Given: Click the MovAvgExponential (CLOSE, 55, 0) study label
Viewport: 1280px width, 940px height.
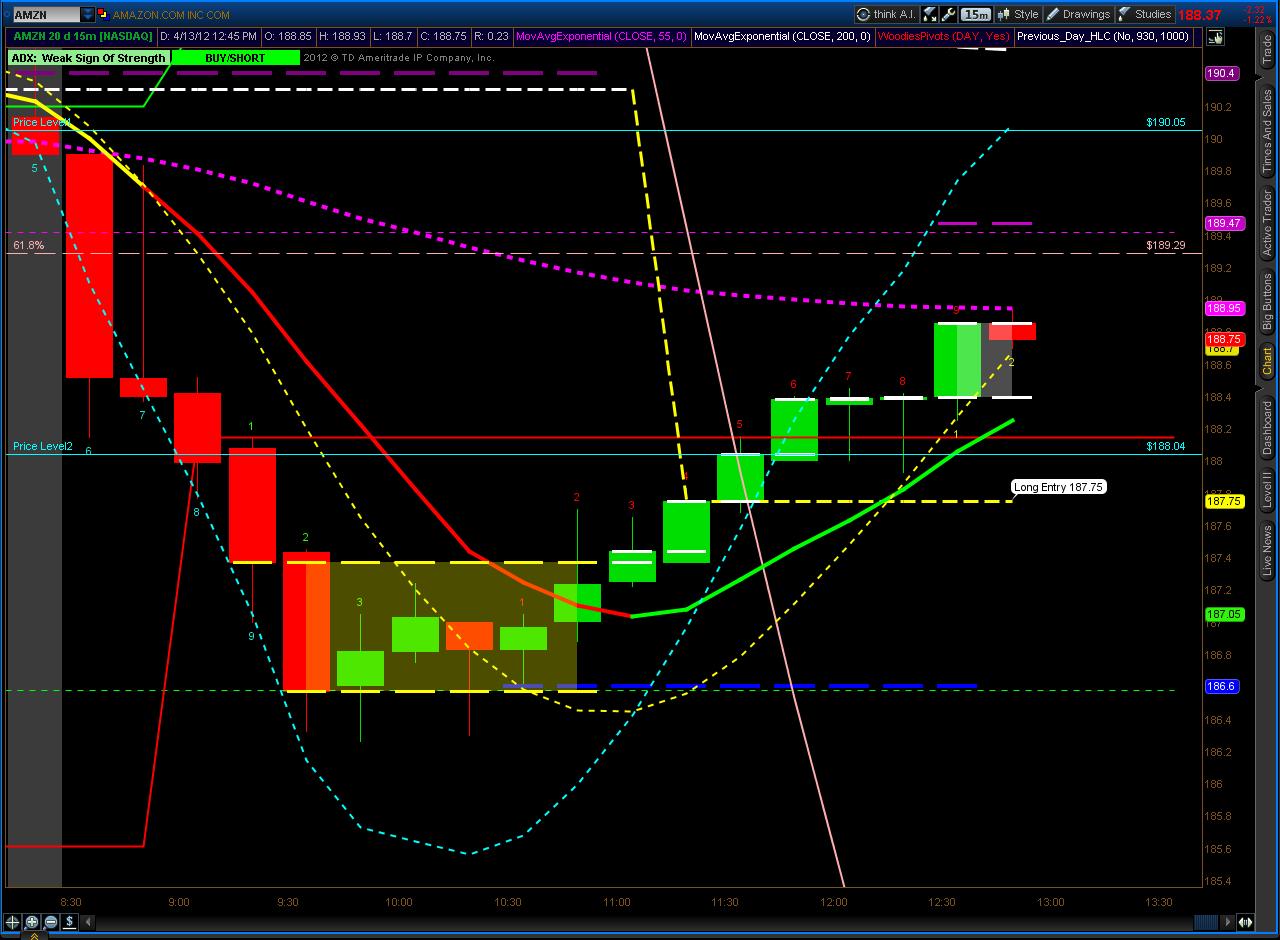Looking at the screenshot, I should point(601,36).
